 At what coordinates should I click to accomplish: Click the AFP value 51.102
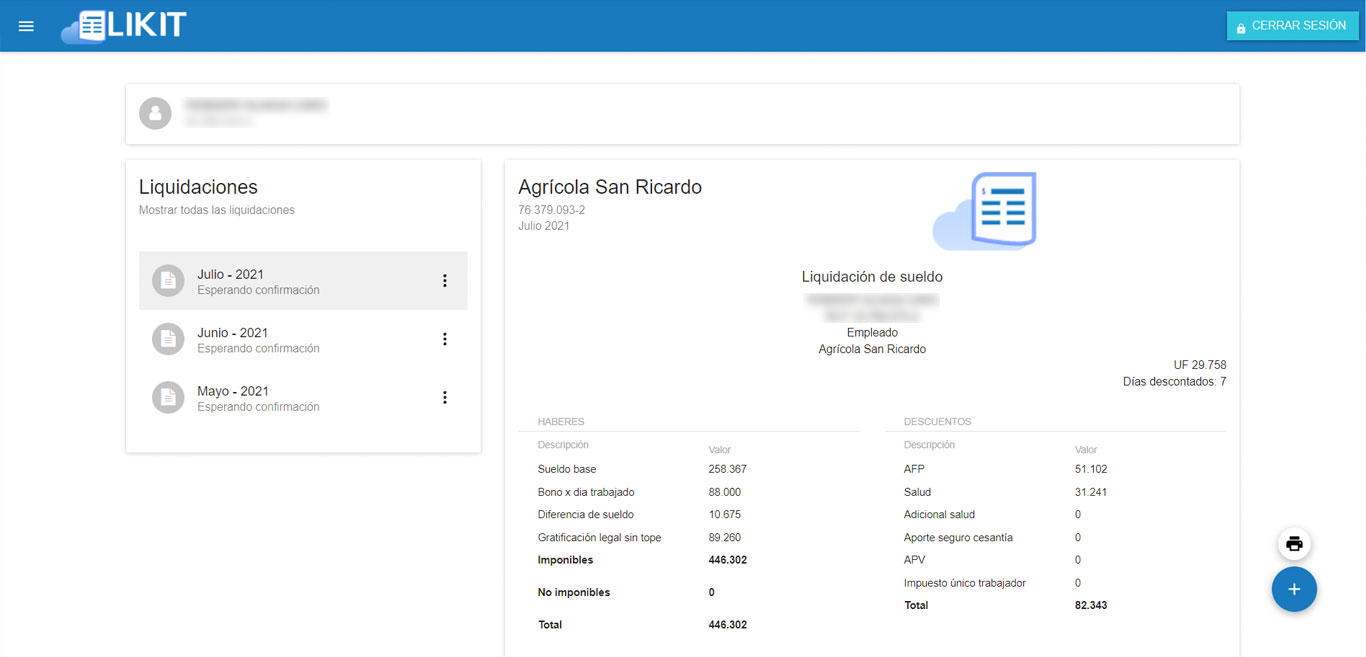point(1091,469)
